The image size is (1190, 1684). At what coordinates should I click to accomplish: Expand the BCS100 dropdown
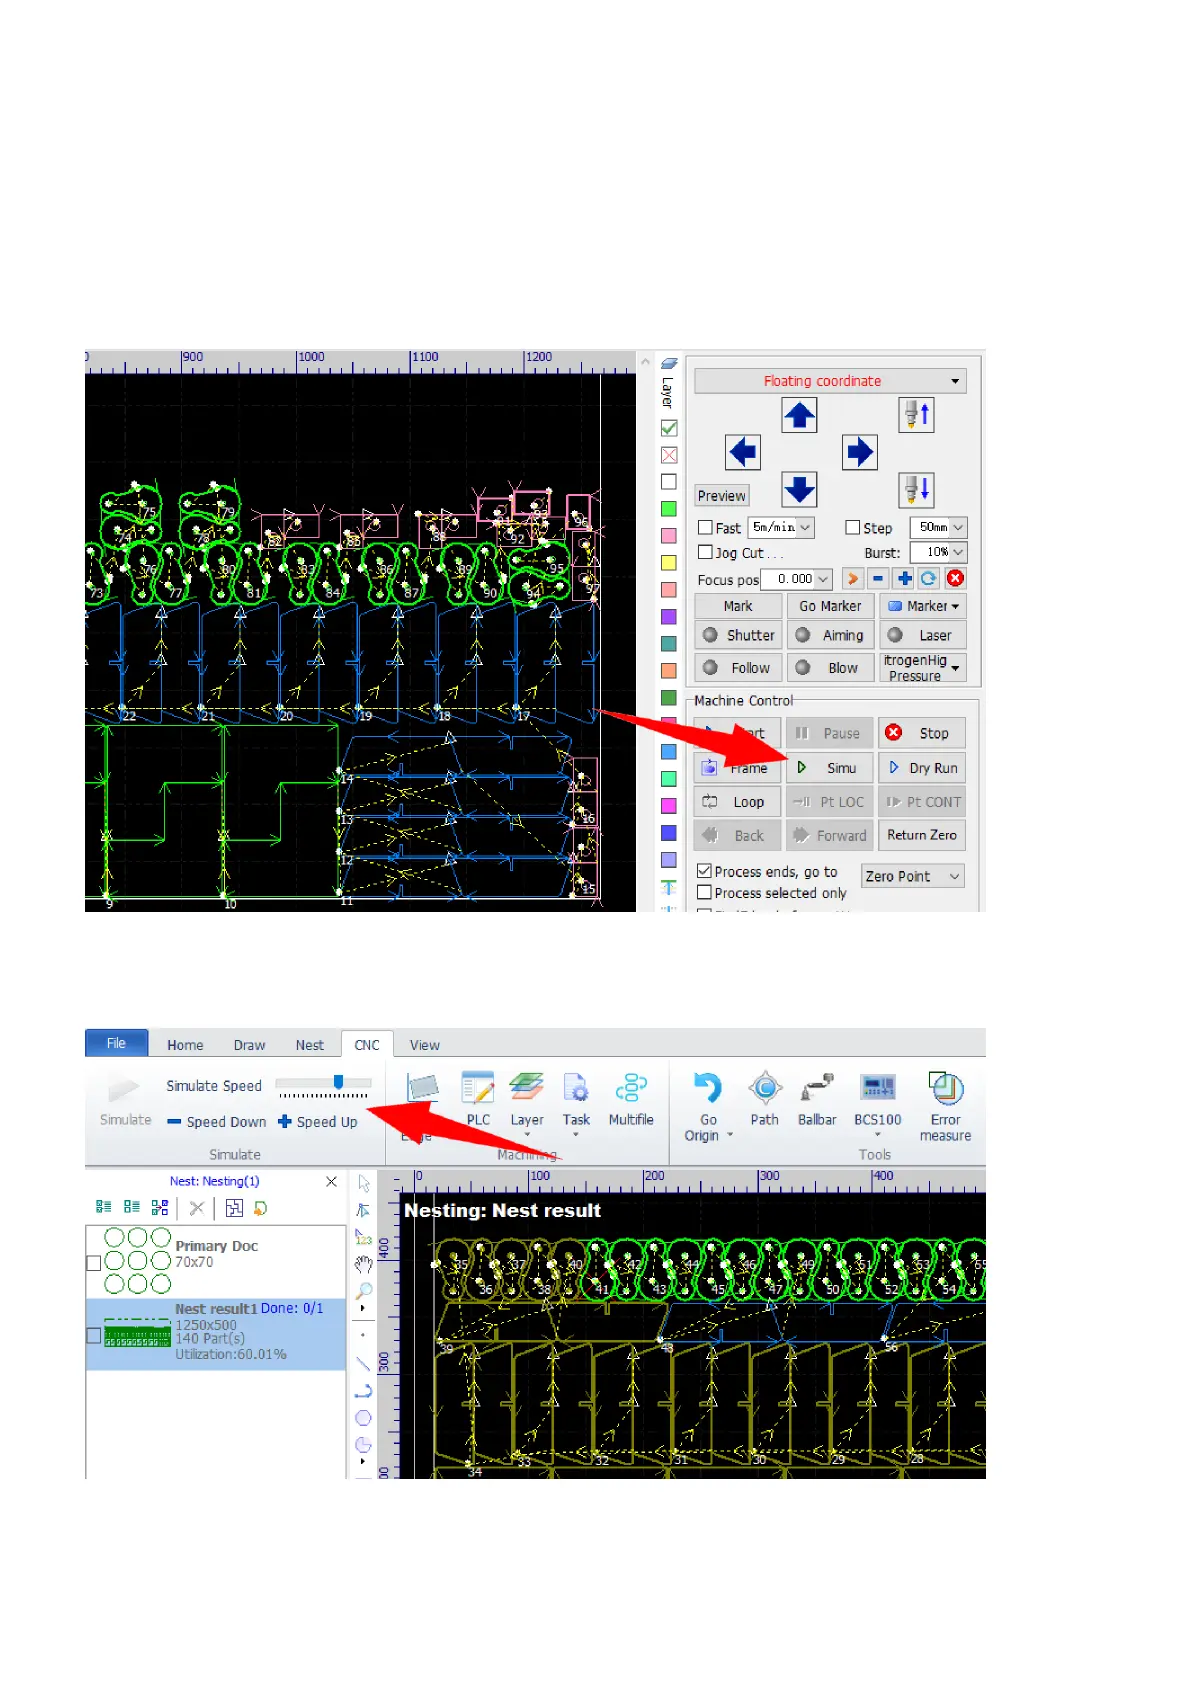point(878,1135)
